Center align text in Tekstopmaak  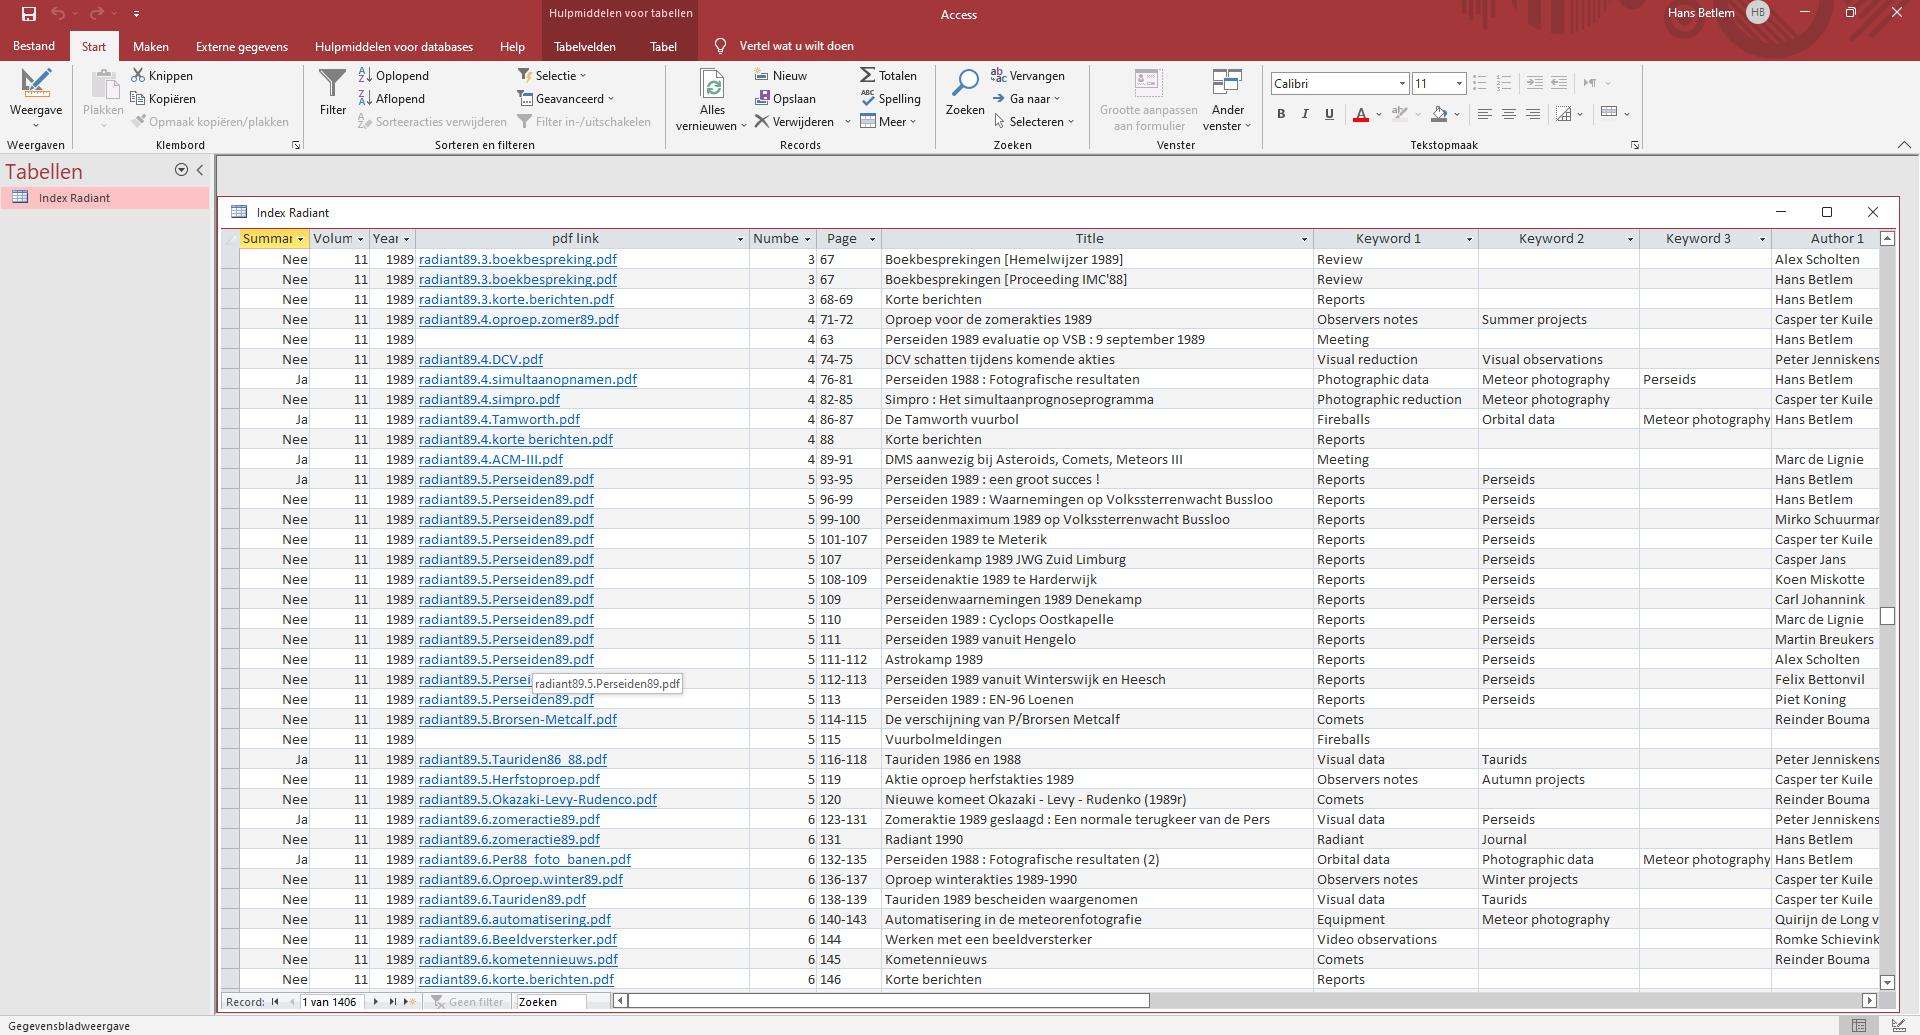pos(1509,114)
